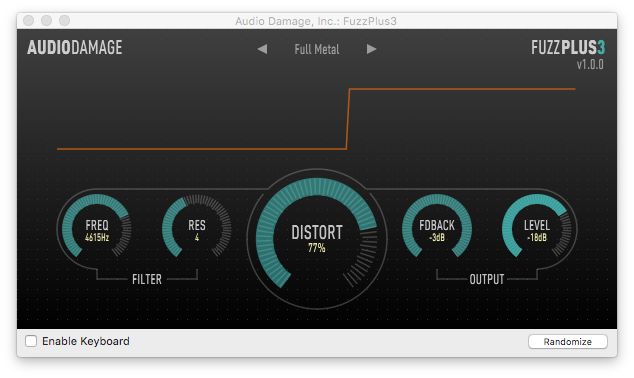The width and height of the screenshot is (634, 378).
Task: Click the OUTPUT section label
Action: pyautogui.click(x=486, y=279)
